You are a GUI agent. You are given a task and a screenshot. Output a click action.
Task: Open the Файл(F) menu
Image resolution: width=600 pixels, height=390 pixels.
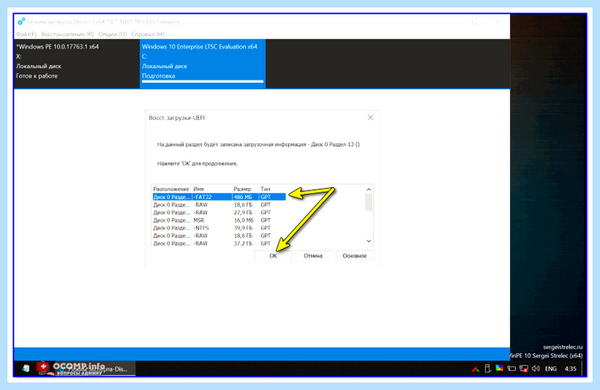[x=26, y=34]
